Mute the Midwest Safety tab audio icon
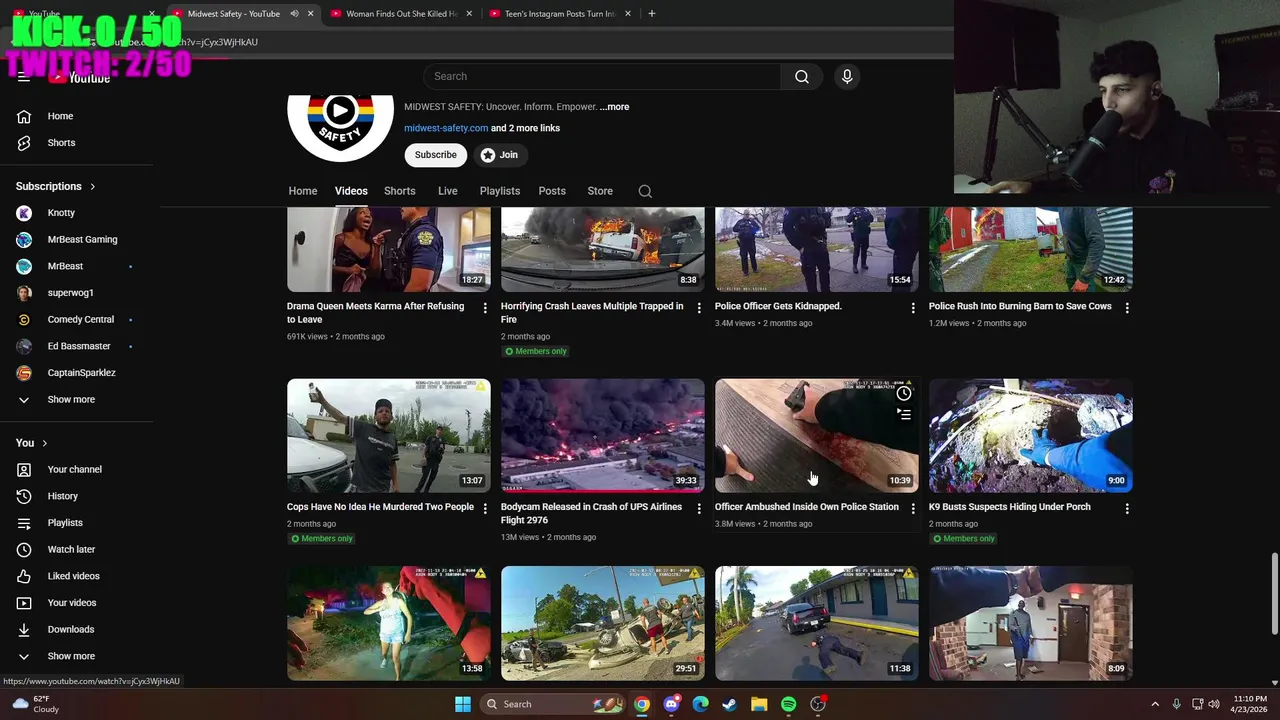The height and width of the screenshot is (720, 1280). point(294,14)
